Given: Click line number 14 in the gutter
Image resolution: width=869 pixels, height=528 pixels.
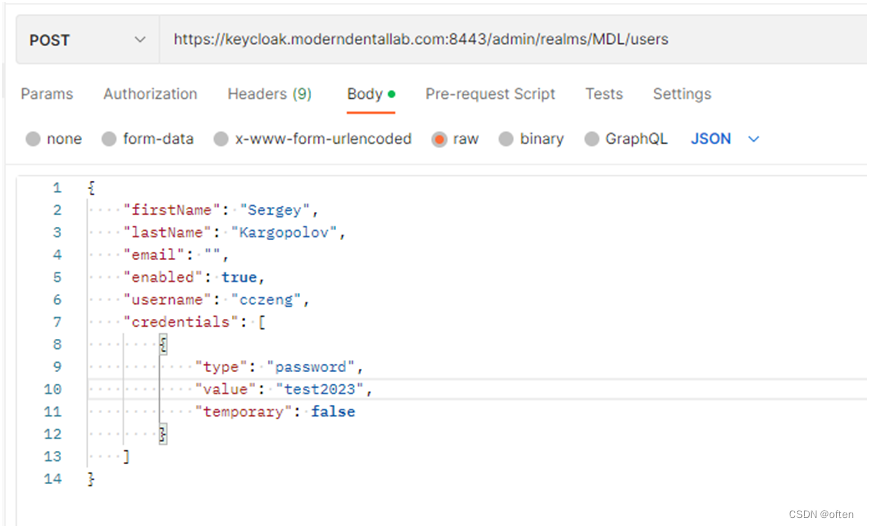Looking at the screenshot, I should (x=53, y=479).
